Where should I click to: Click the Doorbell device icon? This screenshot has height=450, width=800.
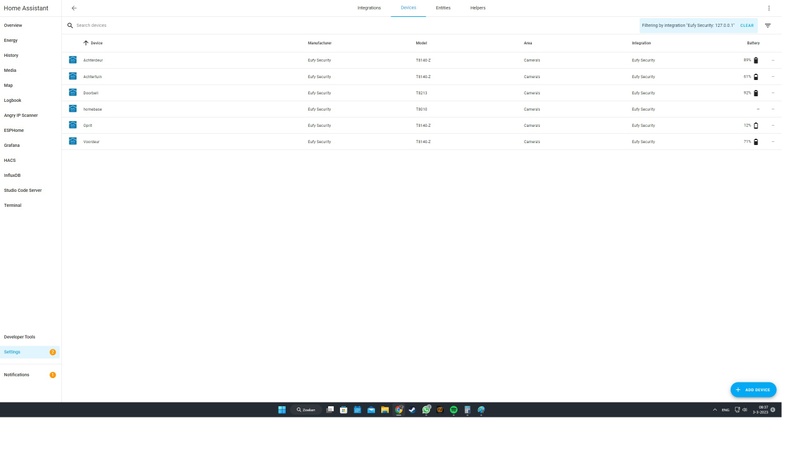(73, 92)
